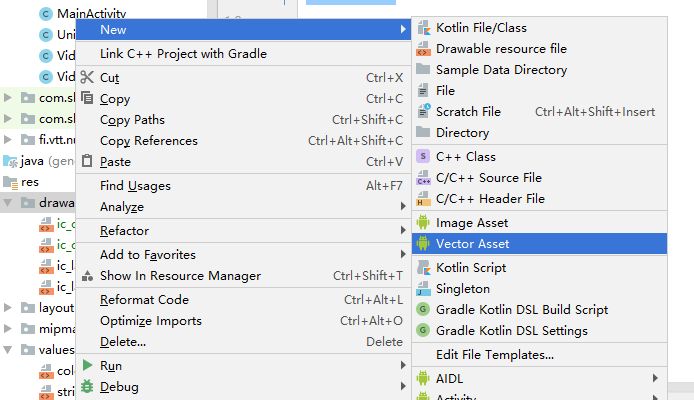This screenshot has height=400, width=694.
Task: Select the values folder in tree
Action: (56, 350)
